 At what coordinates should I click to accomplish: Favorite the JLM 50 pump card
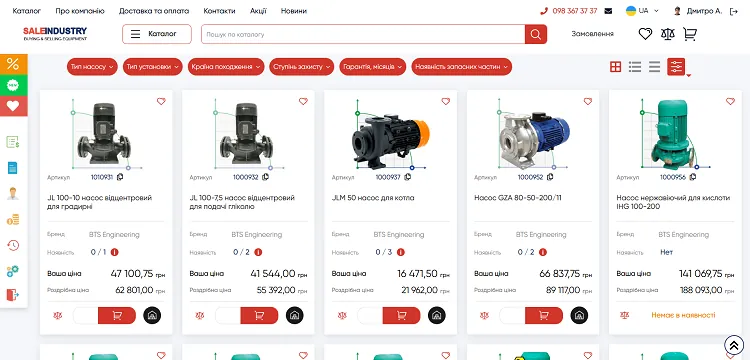point(446,101)
